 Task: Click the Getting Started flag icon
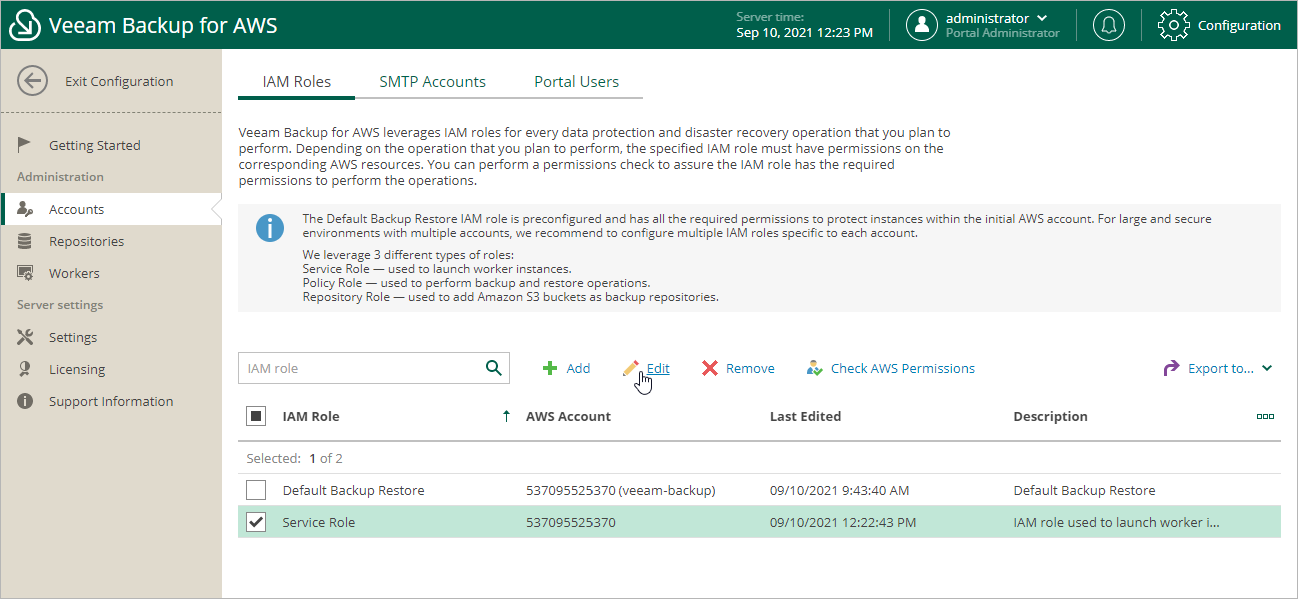click(26, 145)
